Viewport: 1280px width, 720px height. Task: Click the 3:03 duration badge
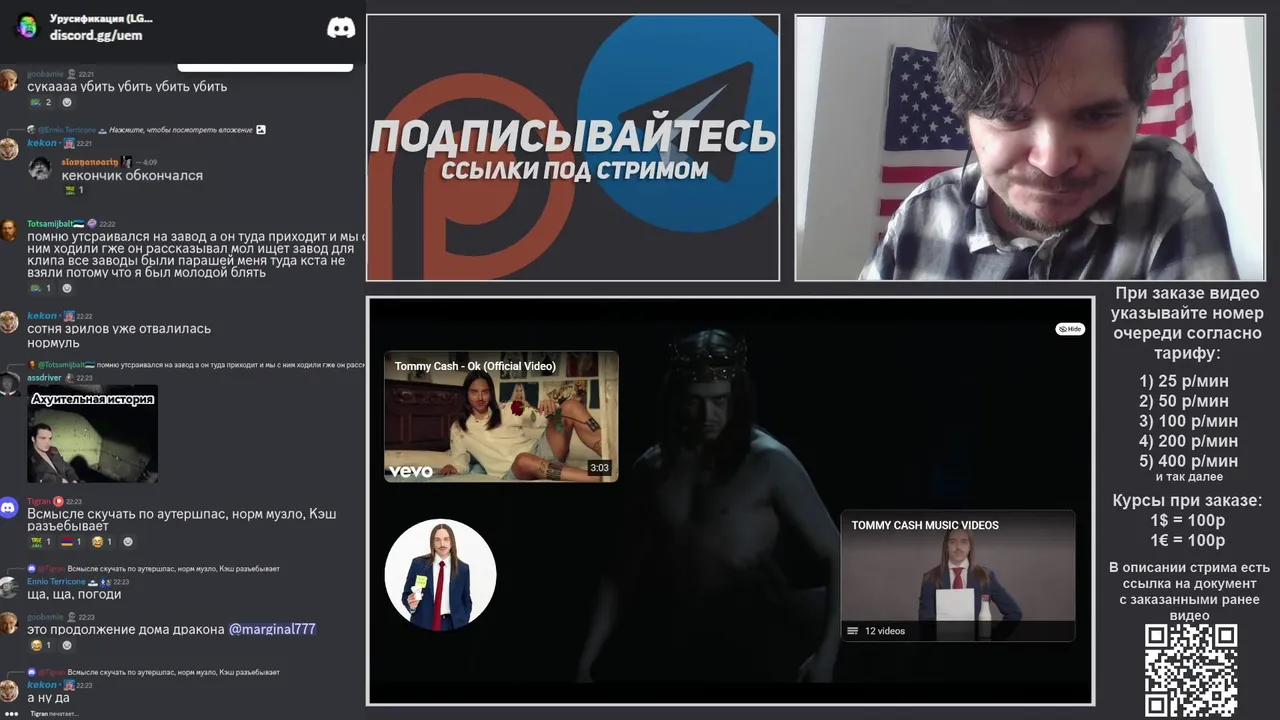tap(599, 467)
